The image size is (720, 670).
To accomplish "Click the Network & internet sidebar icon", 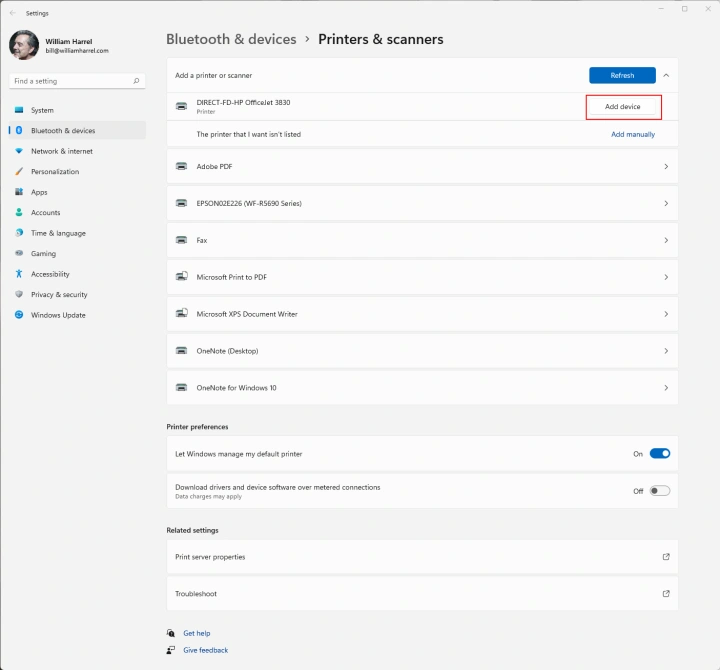I will click(x=19, y=151).
